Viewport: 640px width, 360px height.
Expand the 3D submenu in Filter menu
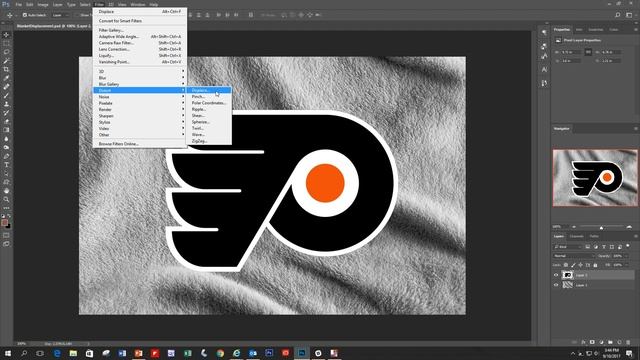[140, 71]
